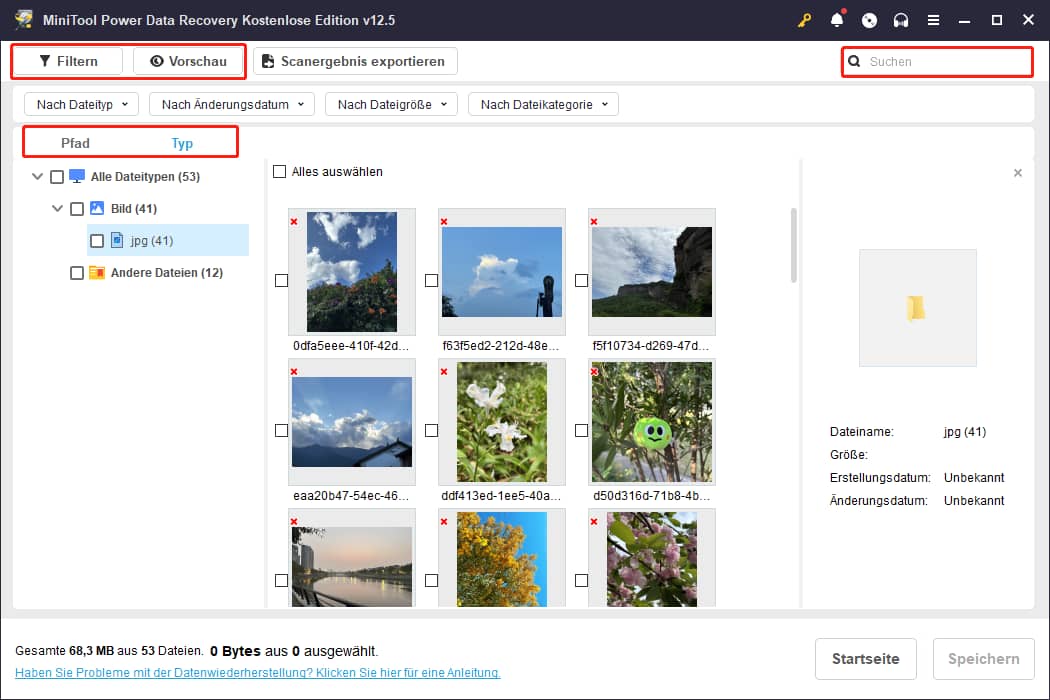
Task: Check Andere Dateien (12) checkbox
Action: click(x=77, y=273)
